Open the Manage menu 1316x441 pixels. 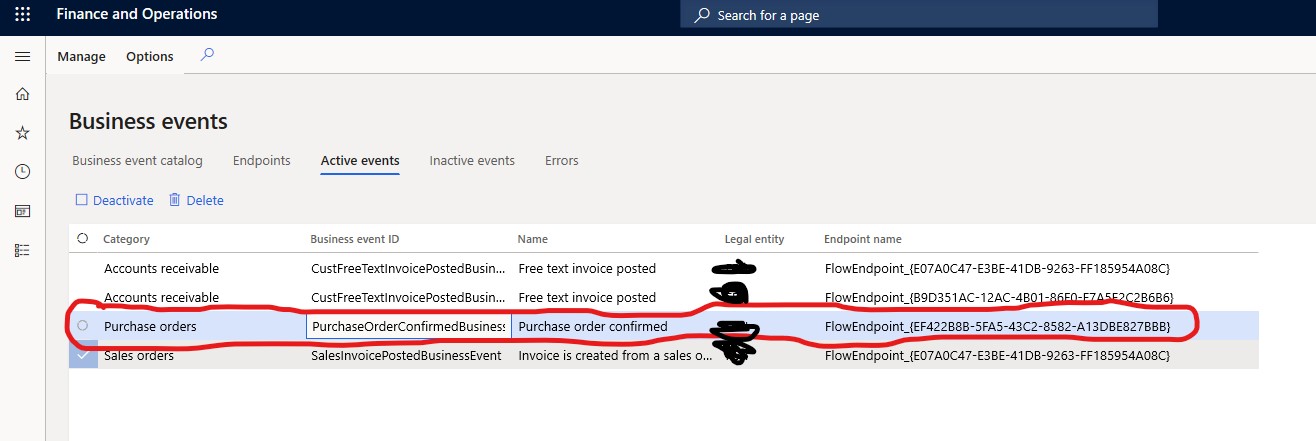pyautogui.click(x=81, y=57)
